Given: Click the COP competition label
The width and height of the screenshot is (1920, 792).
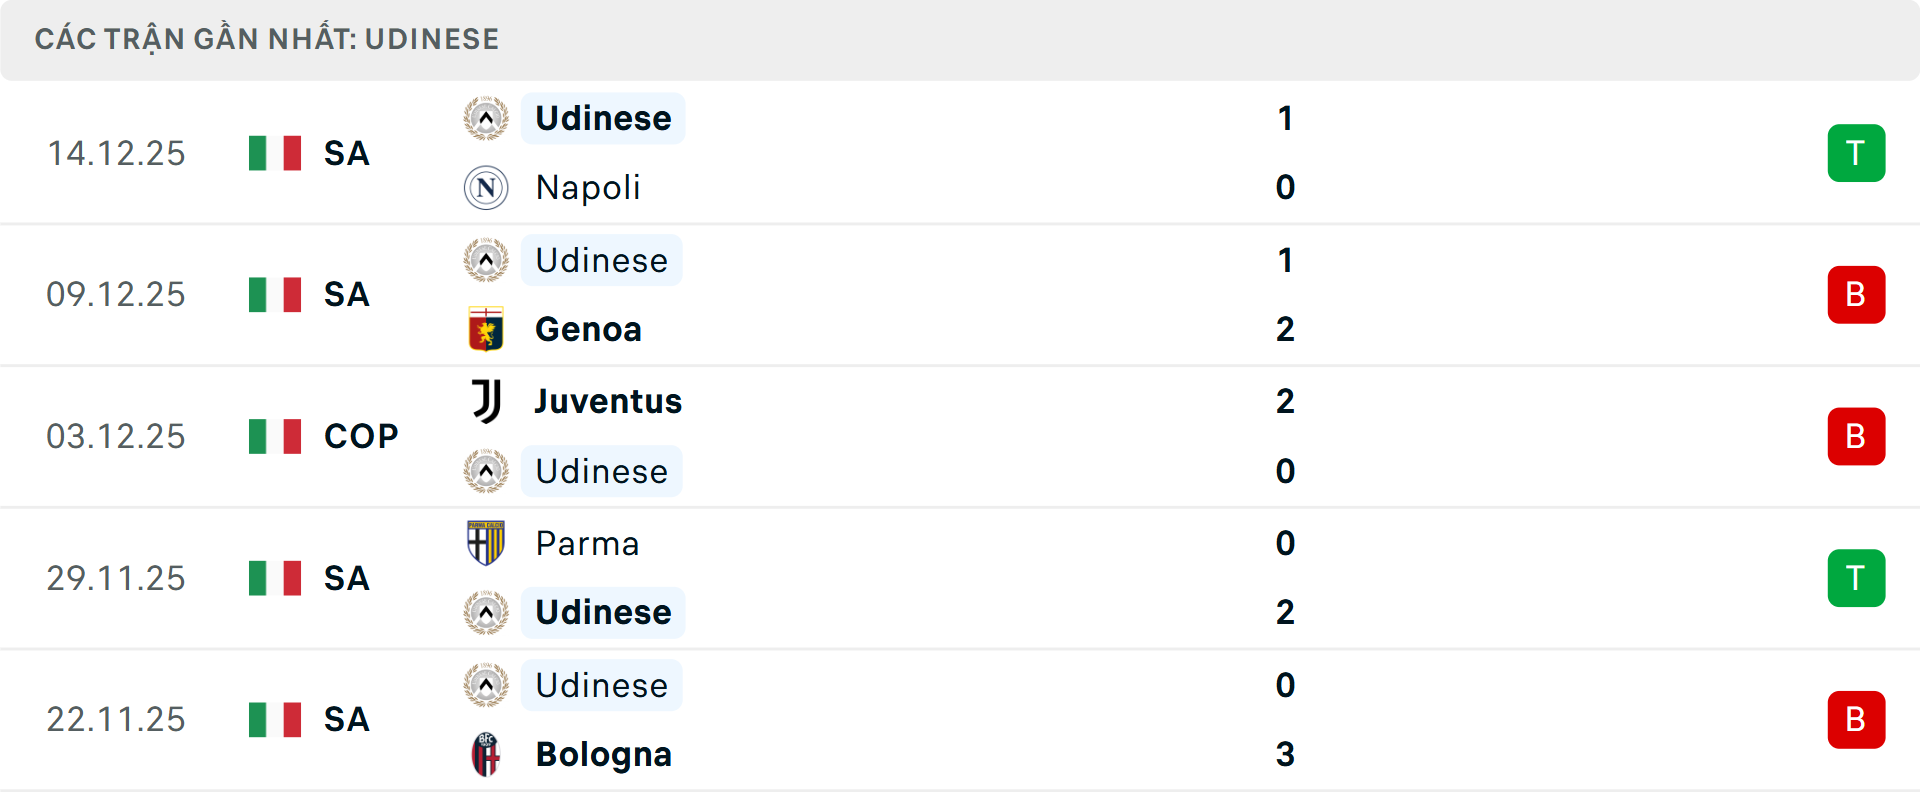Looking at the screenshot, I should click(361, 436).
